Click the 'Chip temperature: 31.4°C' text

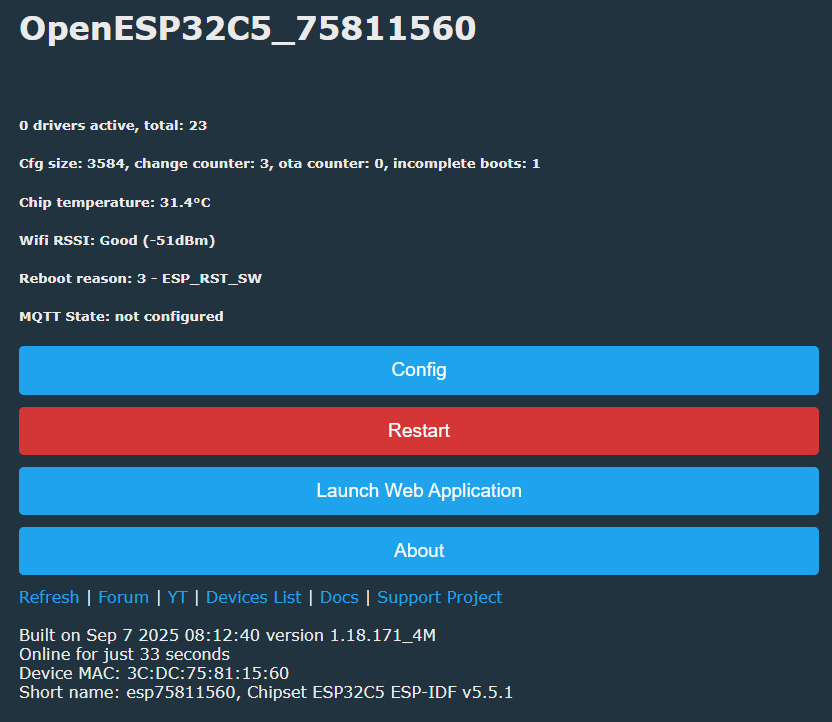pyautogui.click(x=115, y=203)
